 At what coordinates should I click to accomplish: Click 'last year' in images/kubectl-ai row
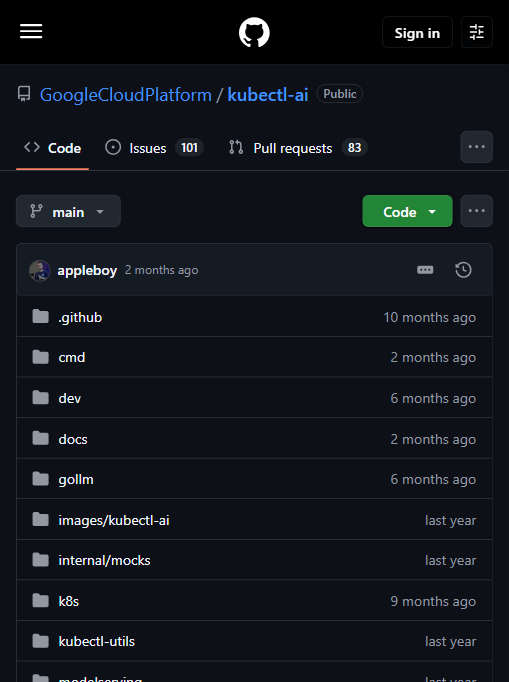[x=450, y=520]
